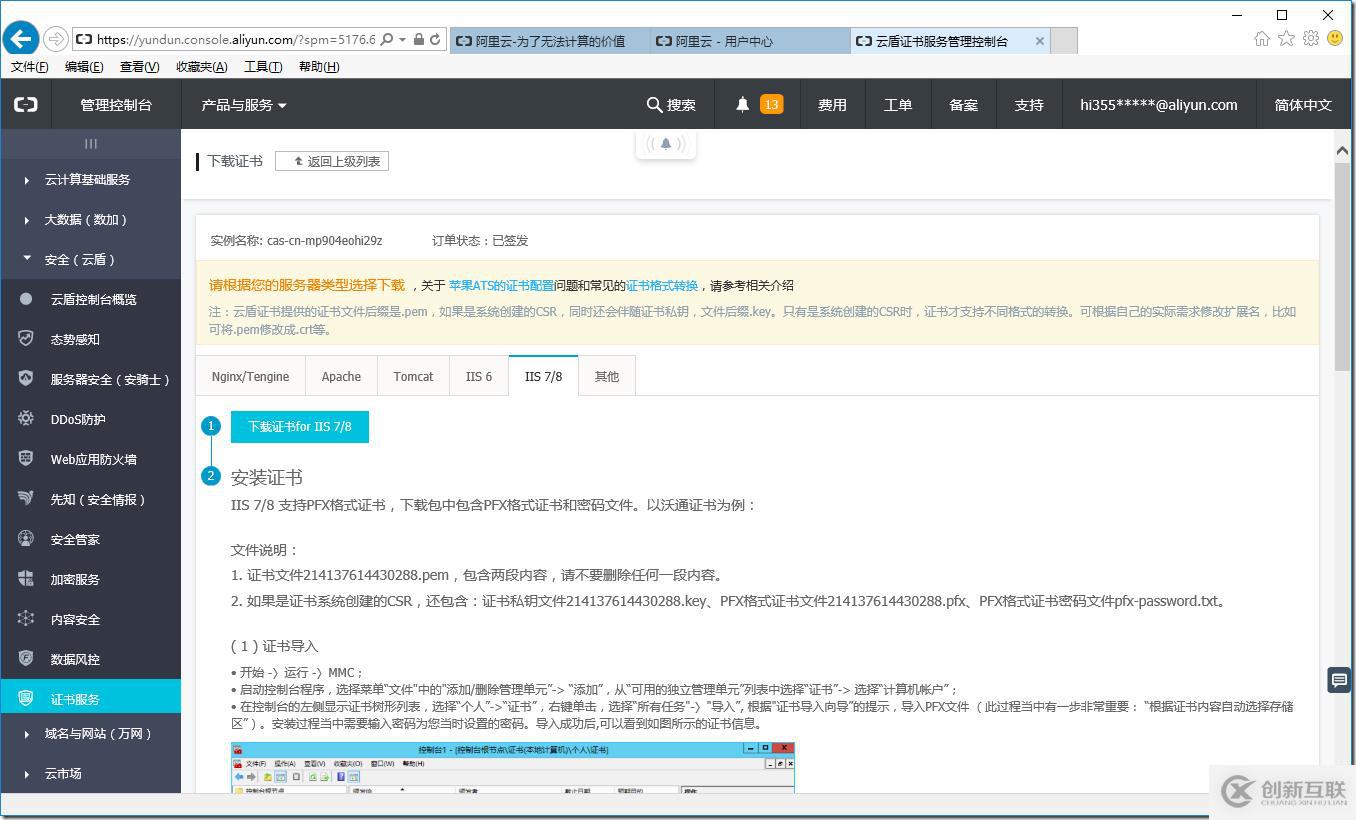1356x820 pixels.
Task: Click the page vertical scrollbar thumb
Action: 1342,265
